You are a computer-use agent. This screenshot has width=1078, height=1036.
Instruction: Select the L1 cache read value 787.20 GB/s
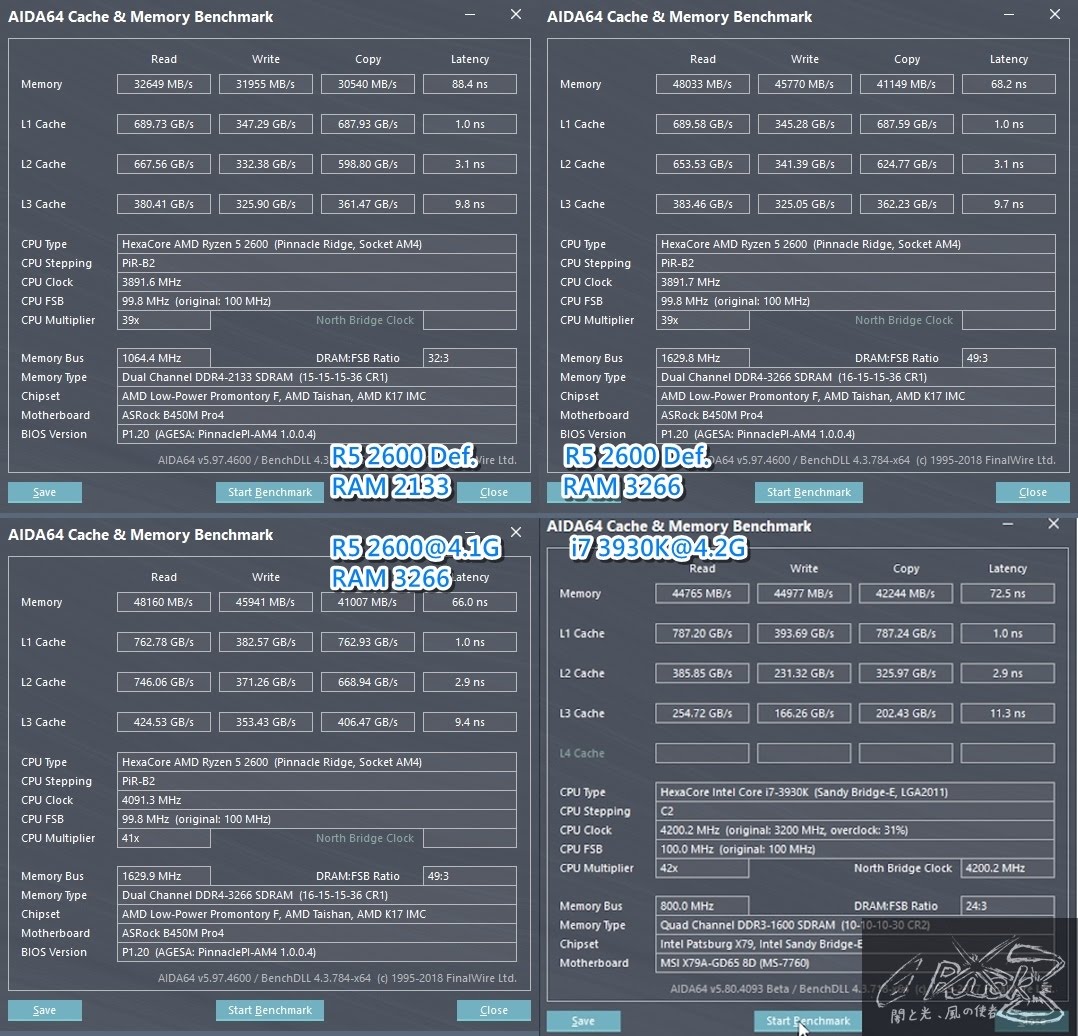[x=702, y=633]
